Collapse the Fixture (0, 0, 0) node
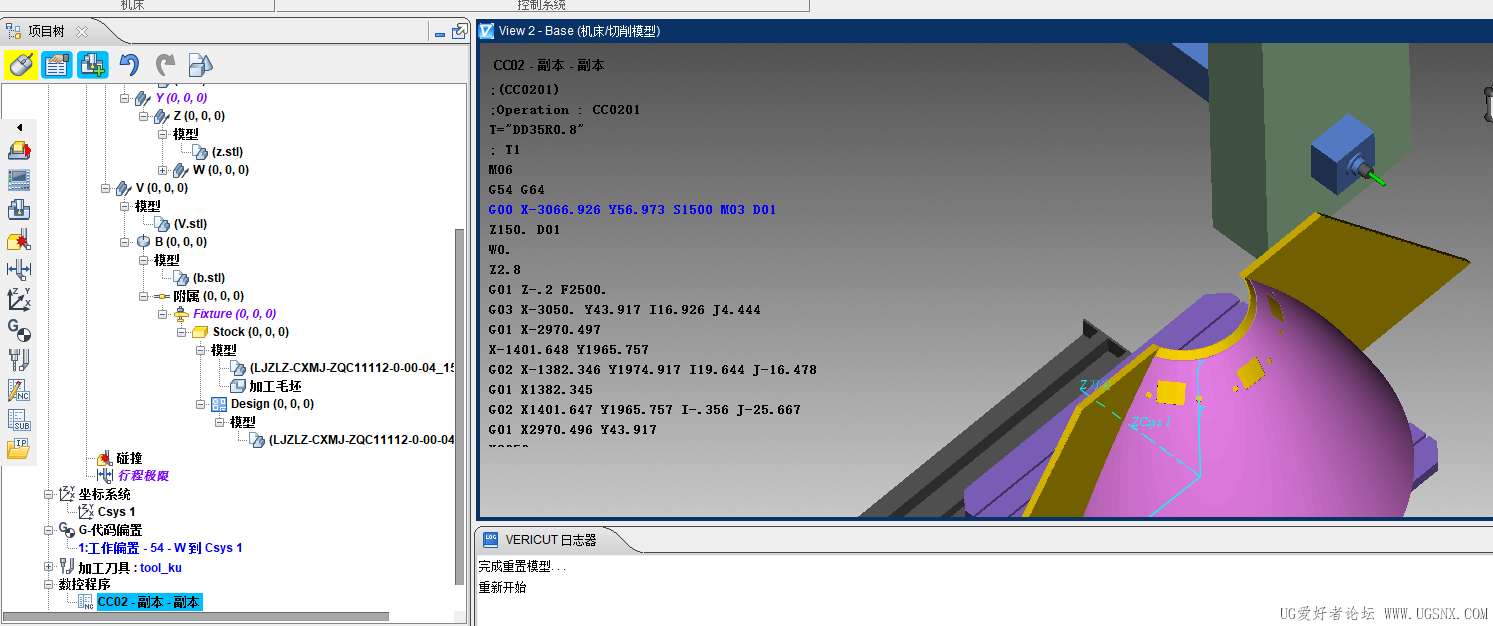Screen dimensions: 1493x626 tap(163, 314)
